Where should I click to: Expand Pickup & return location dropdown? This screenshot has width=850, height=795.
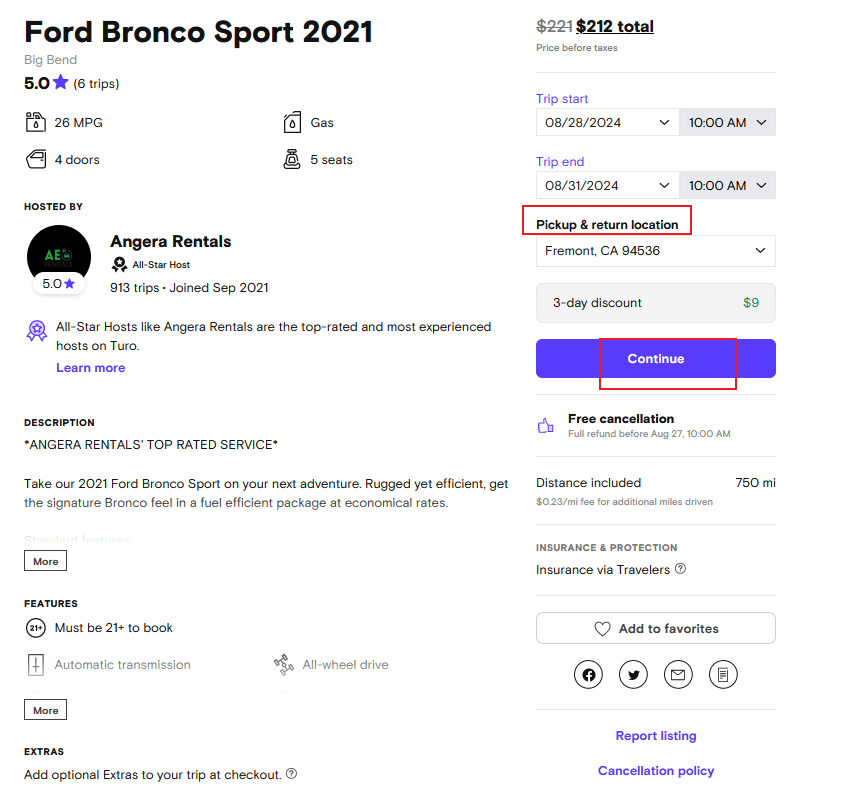click(655, 251)
